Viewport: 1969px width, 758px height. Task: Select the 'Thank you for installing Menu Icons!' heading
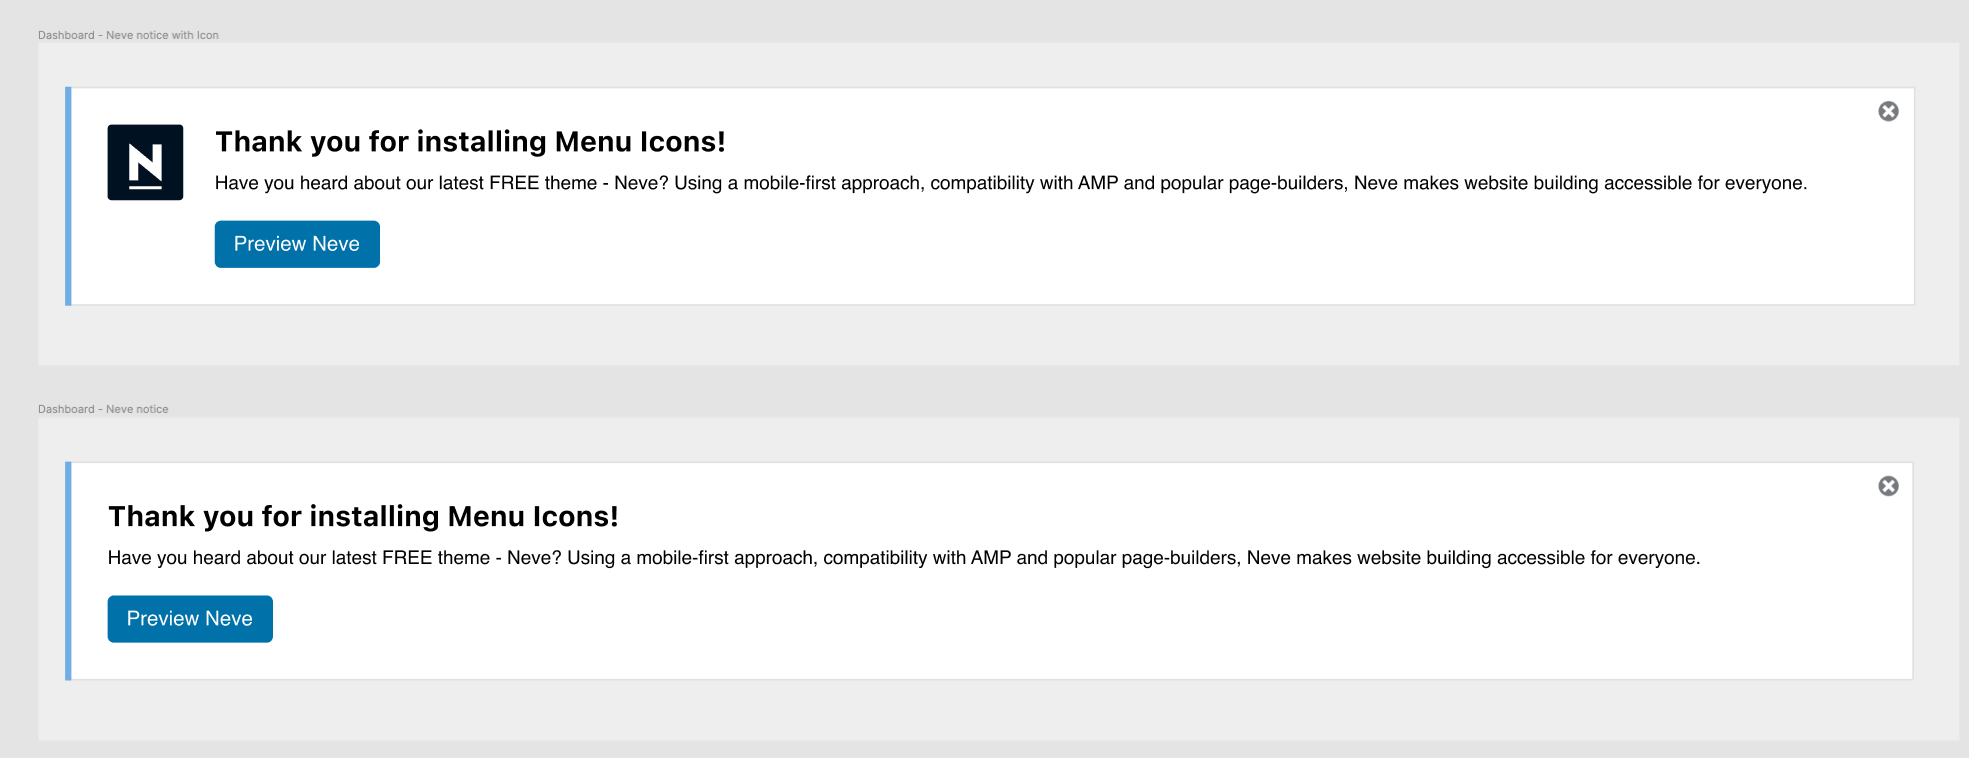pyautogui.click(x=471, y=141)
